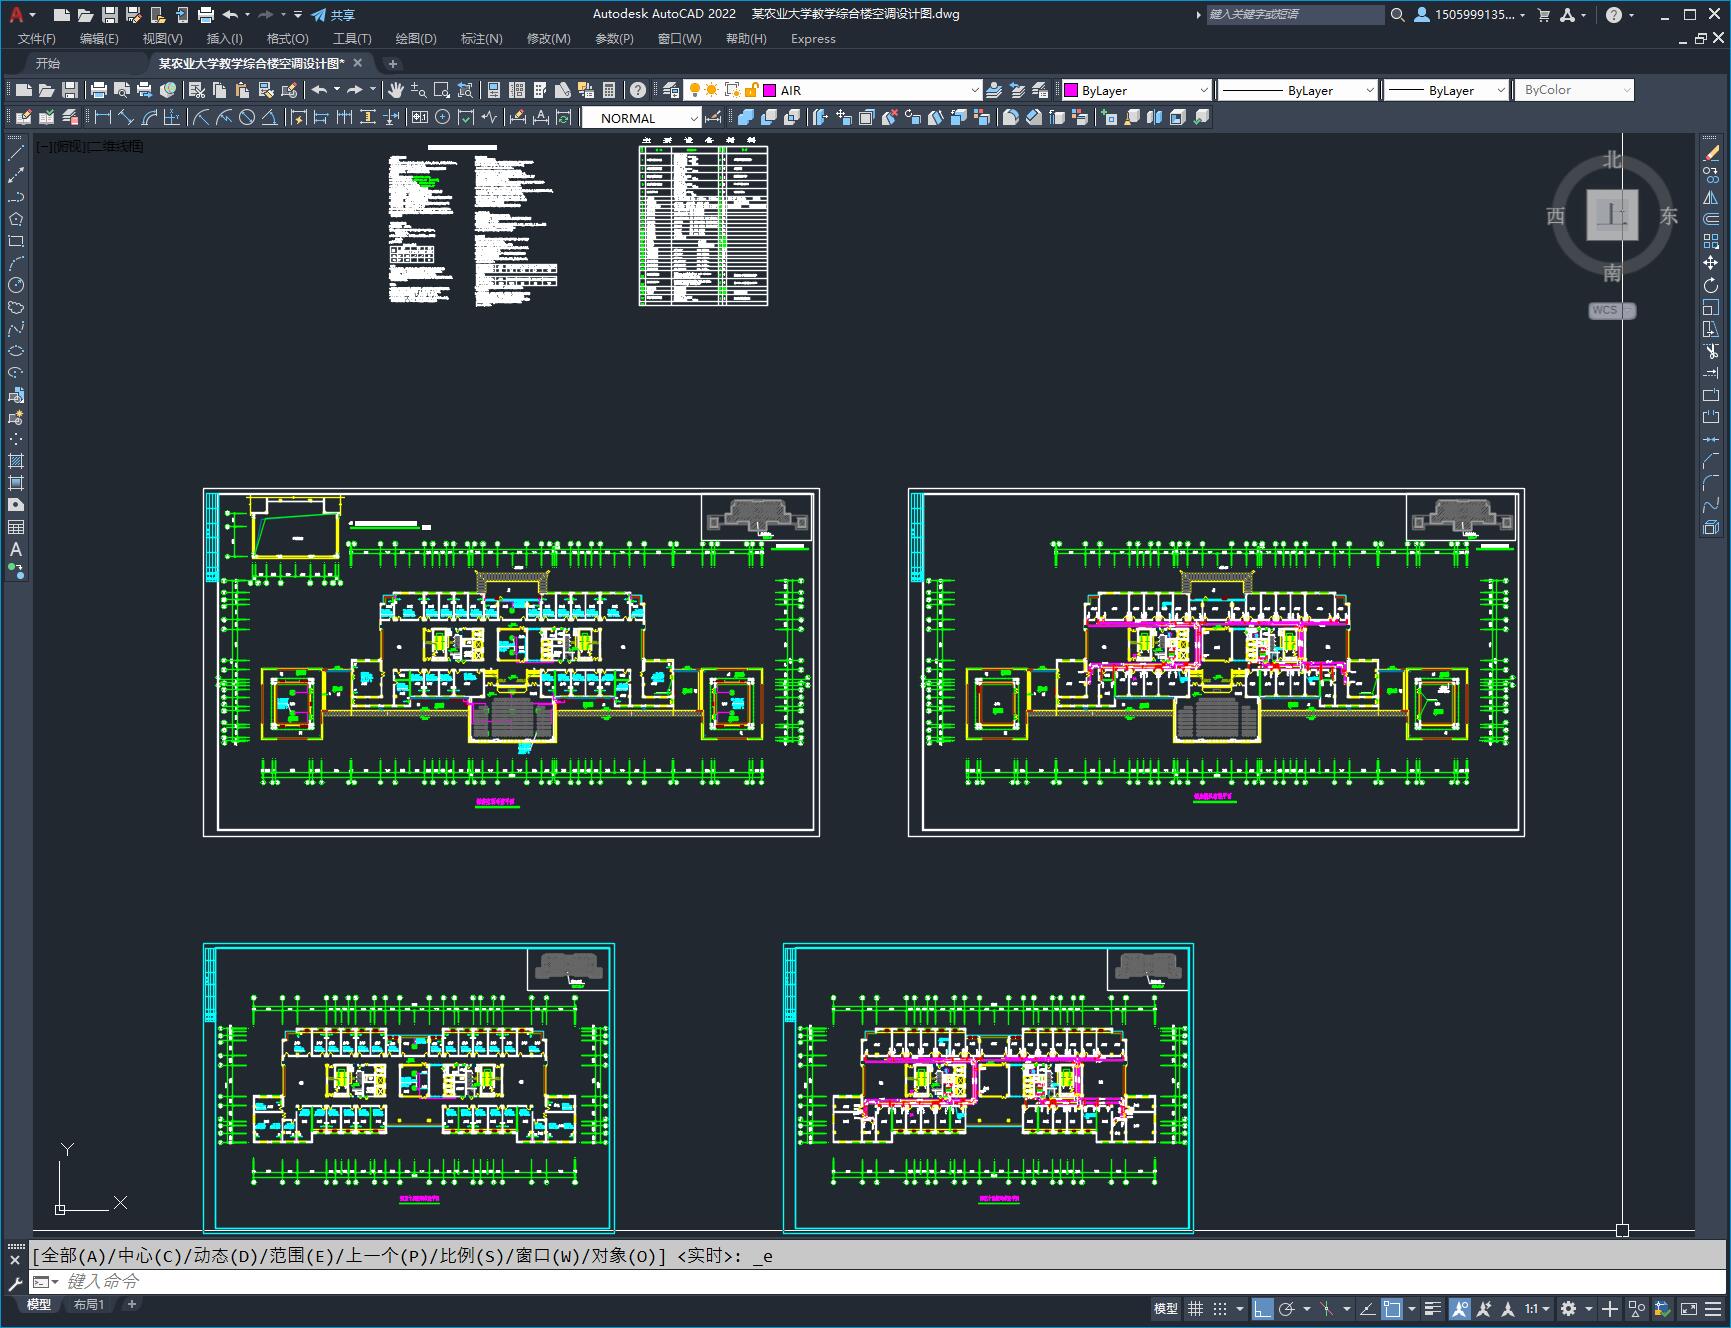The image size is (1731, 1328).
Task: Click the ViewCube top face 上
Action: coord(1612,215)
